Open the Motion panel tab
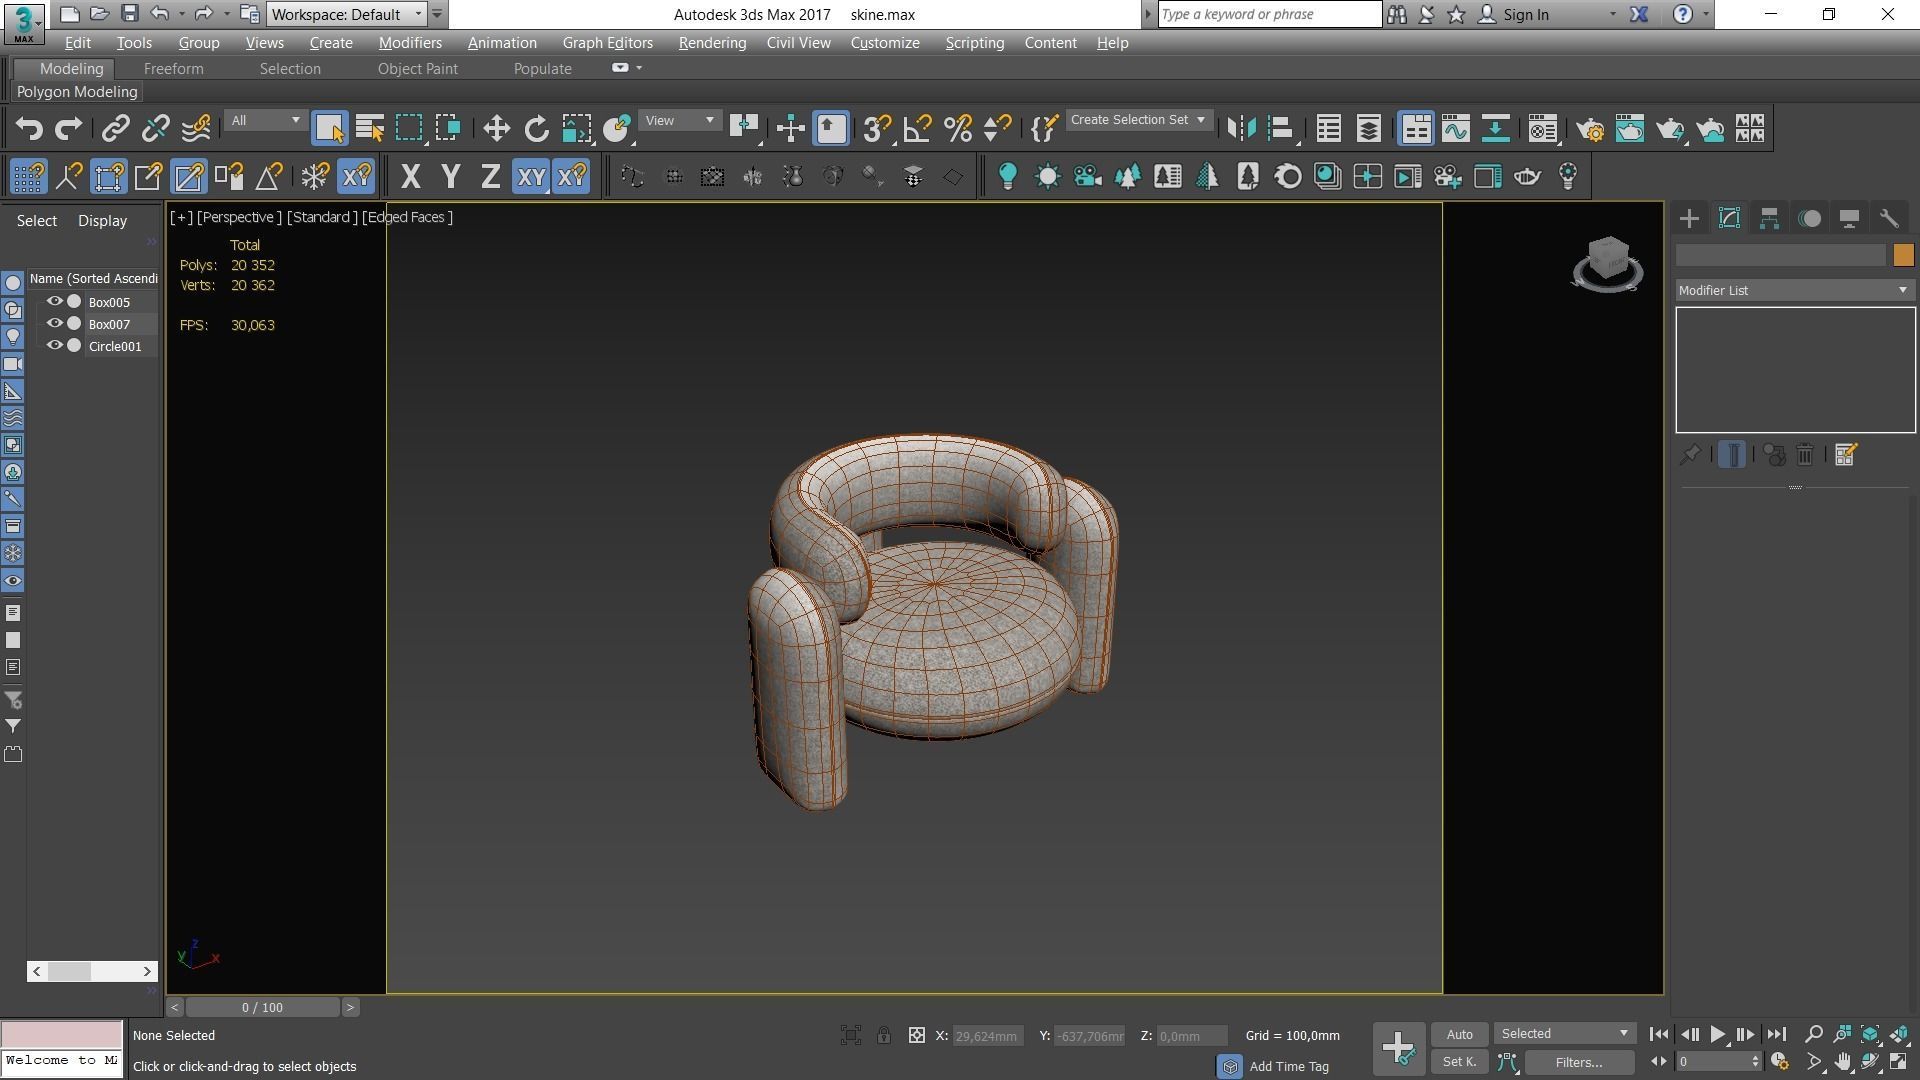This screenshot has width=1920, height=1080. pos(1810,219)
